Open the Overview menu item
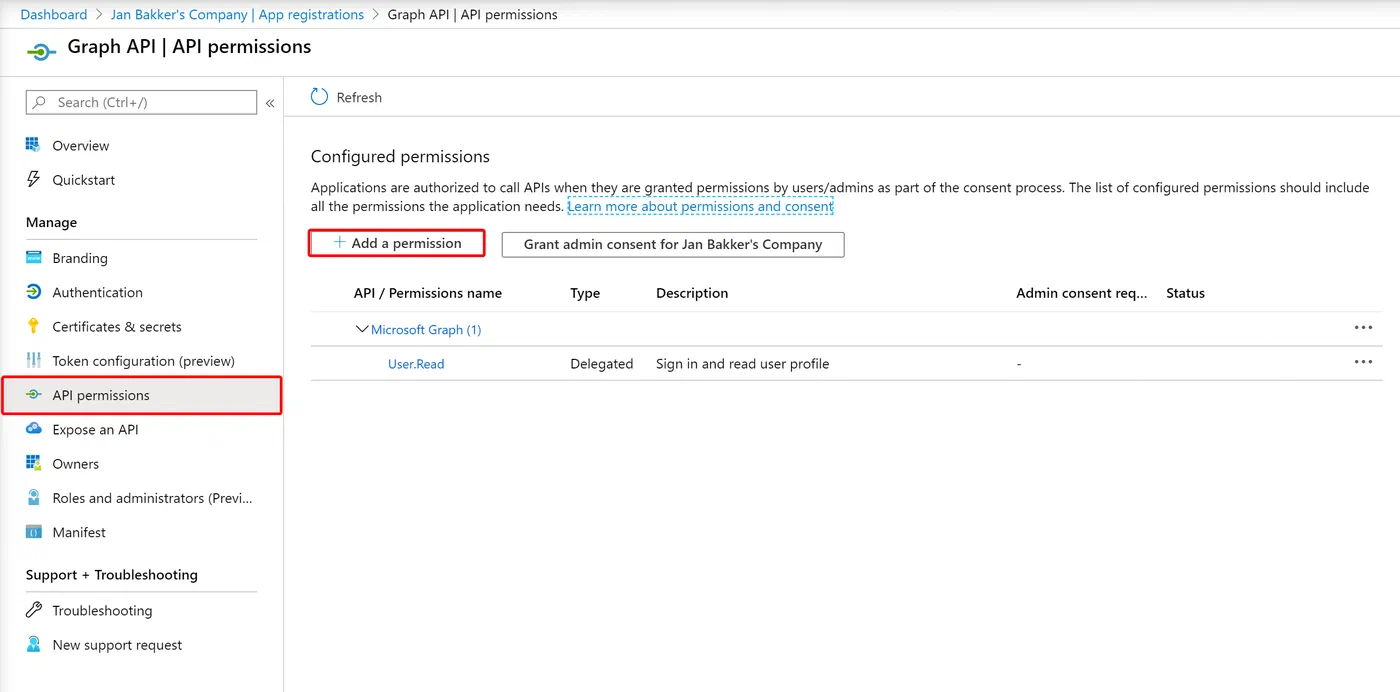Image resolution: width=1400 pixels, height=692 pixels. click(x=81, y=146)
